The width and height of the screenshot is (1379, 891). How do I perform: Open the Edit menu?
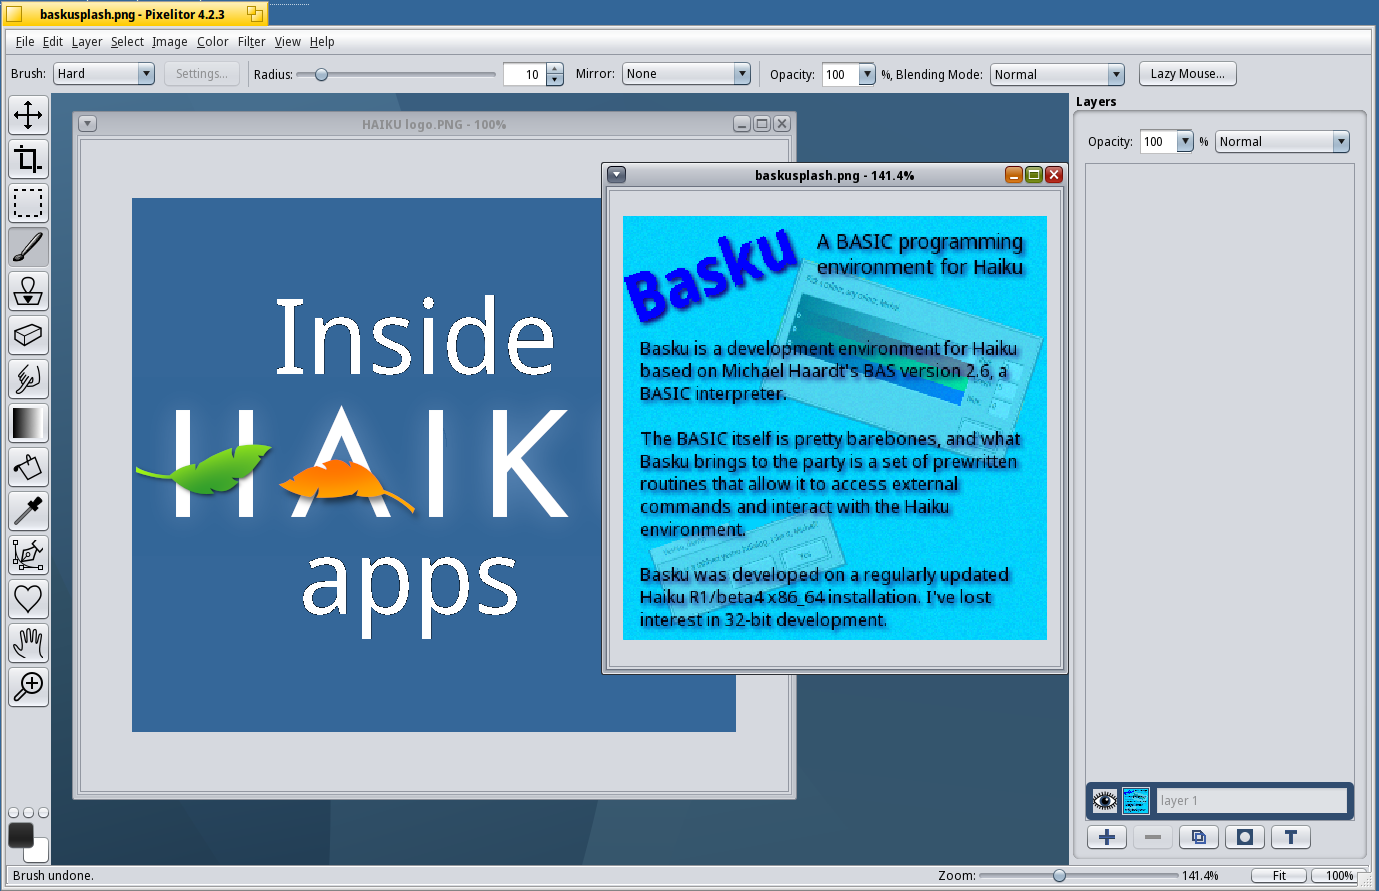(53, 42)
